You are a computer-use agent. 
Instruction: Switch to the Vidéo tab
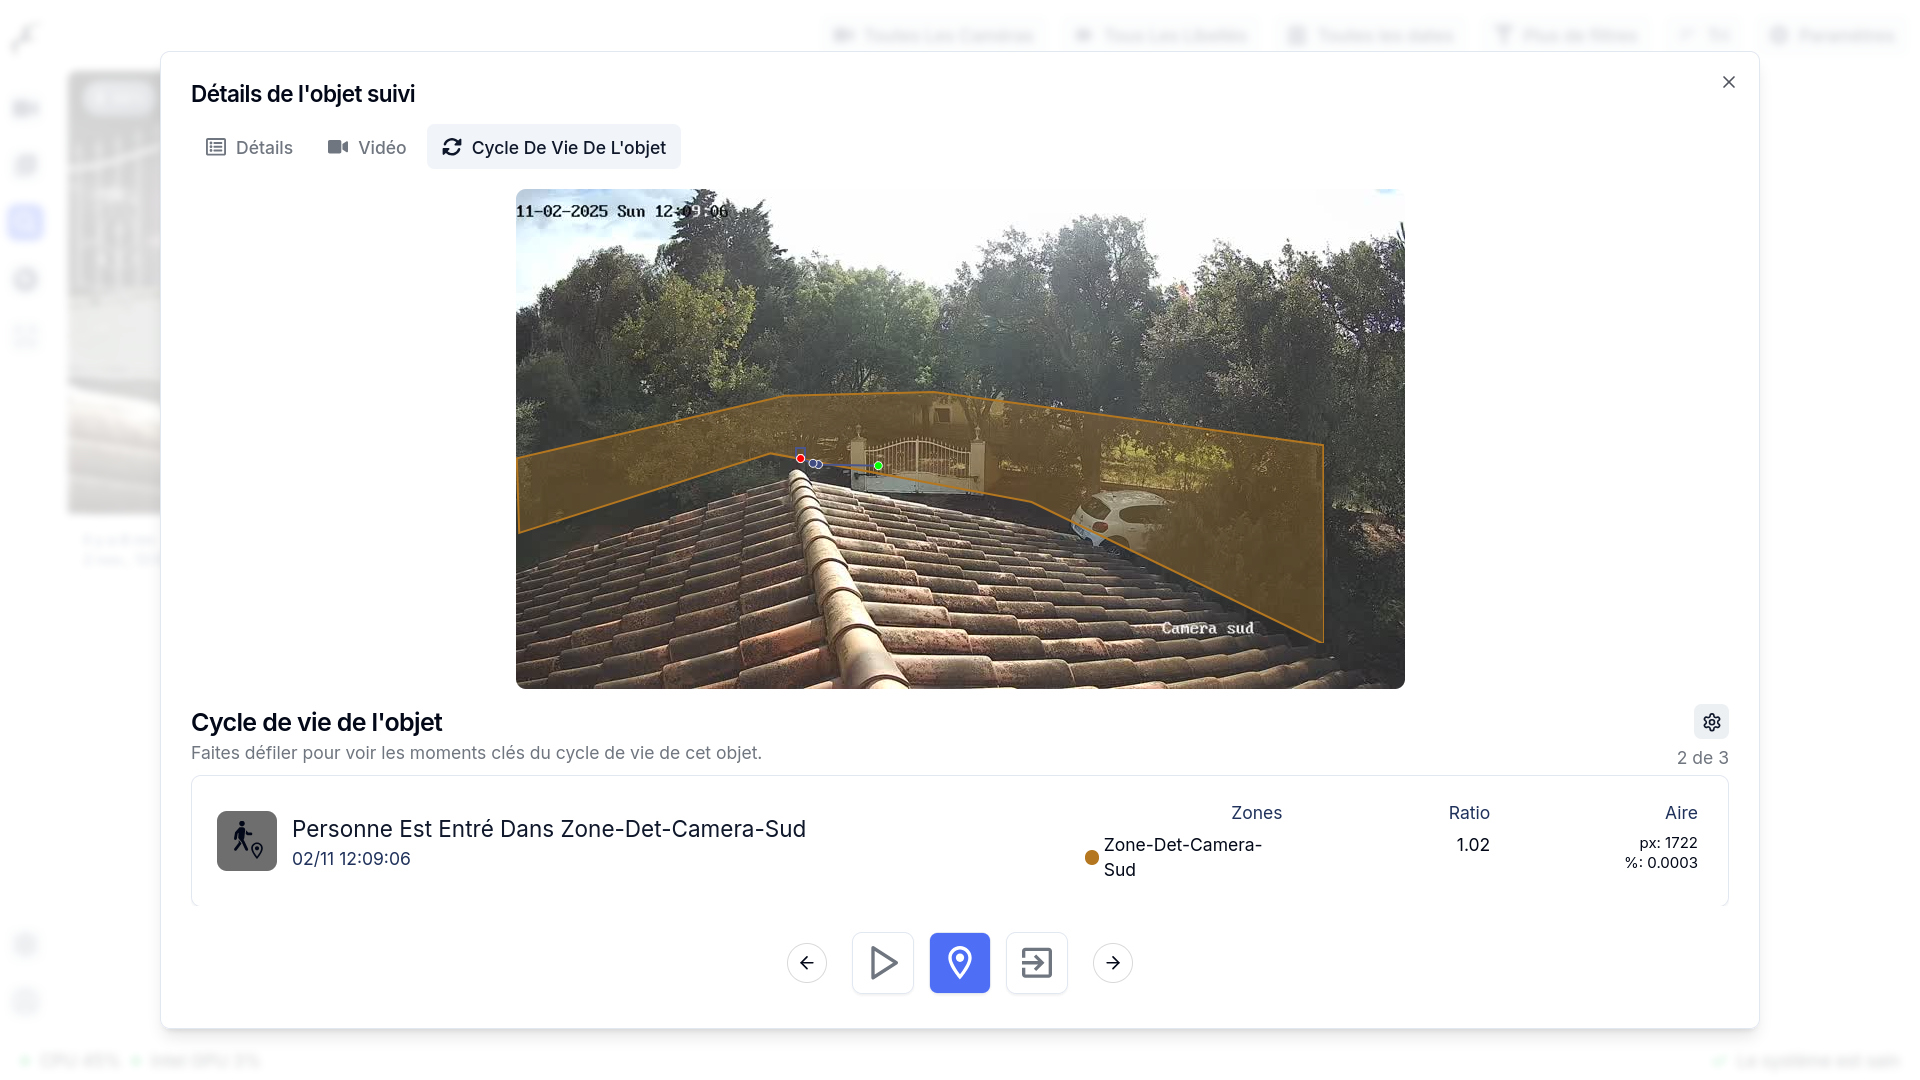pos(366,147)
